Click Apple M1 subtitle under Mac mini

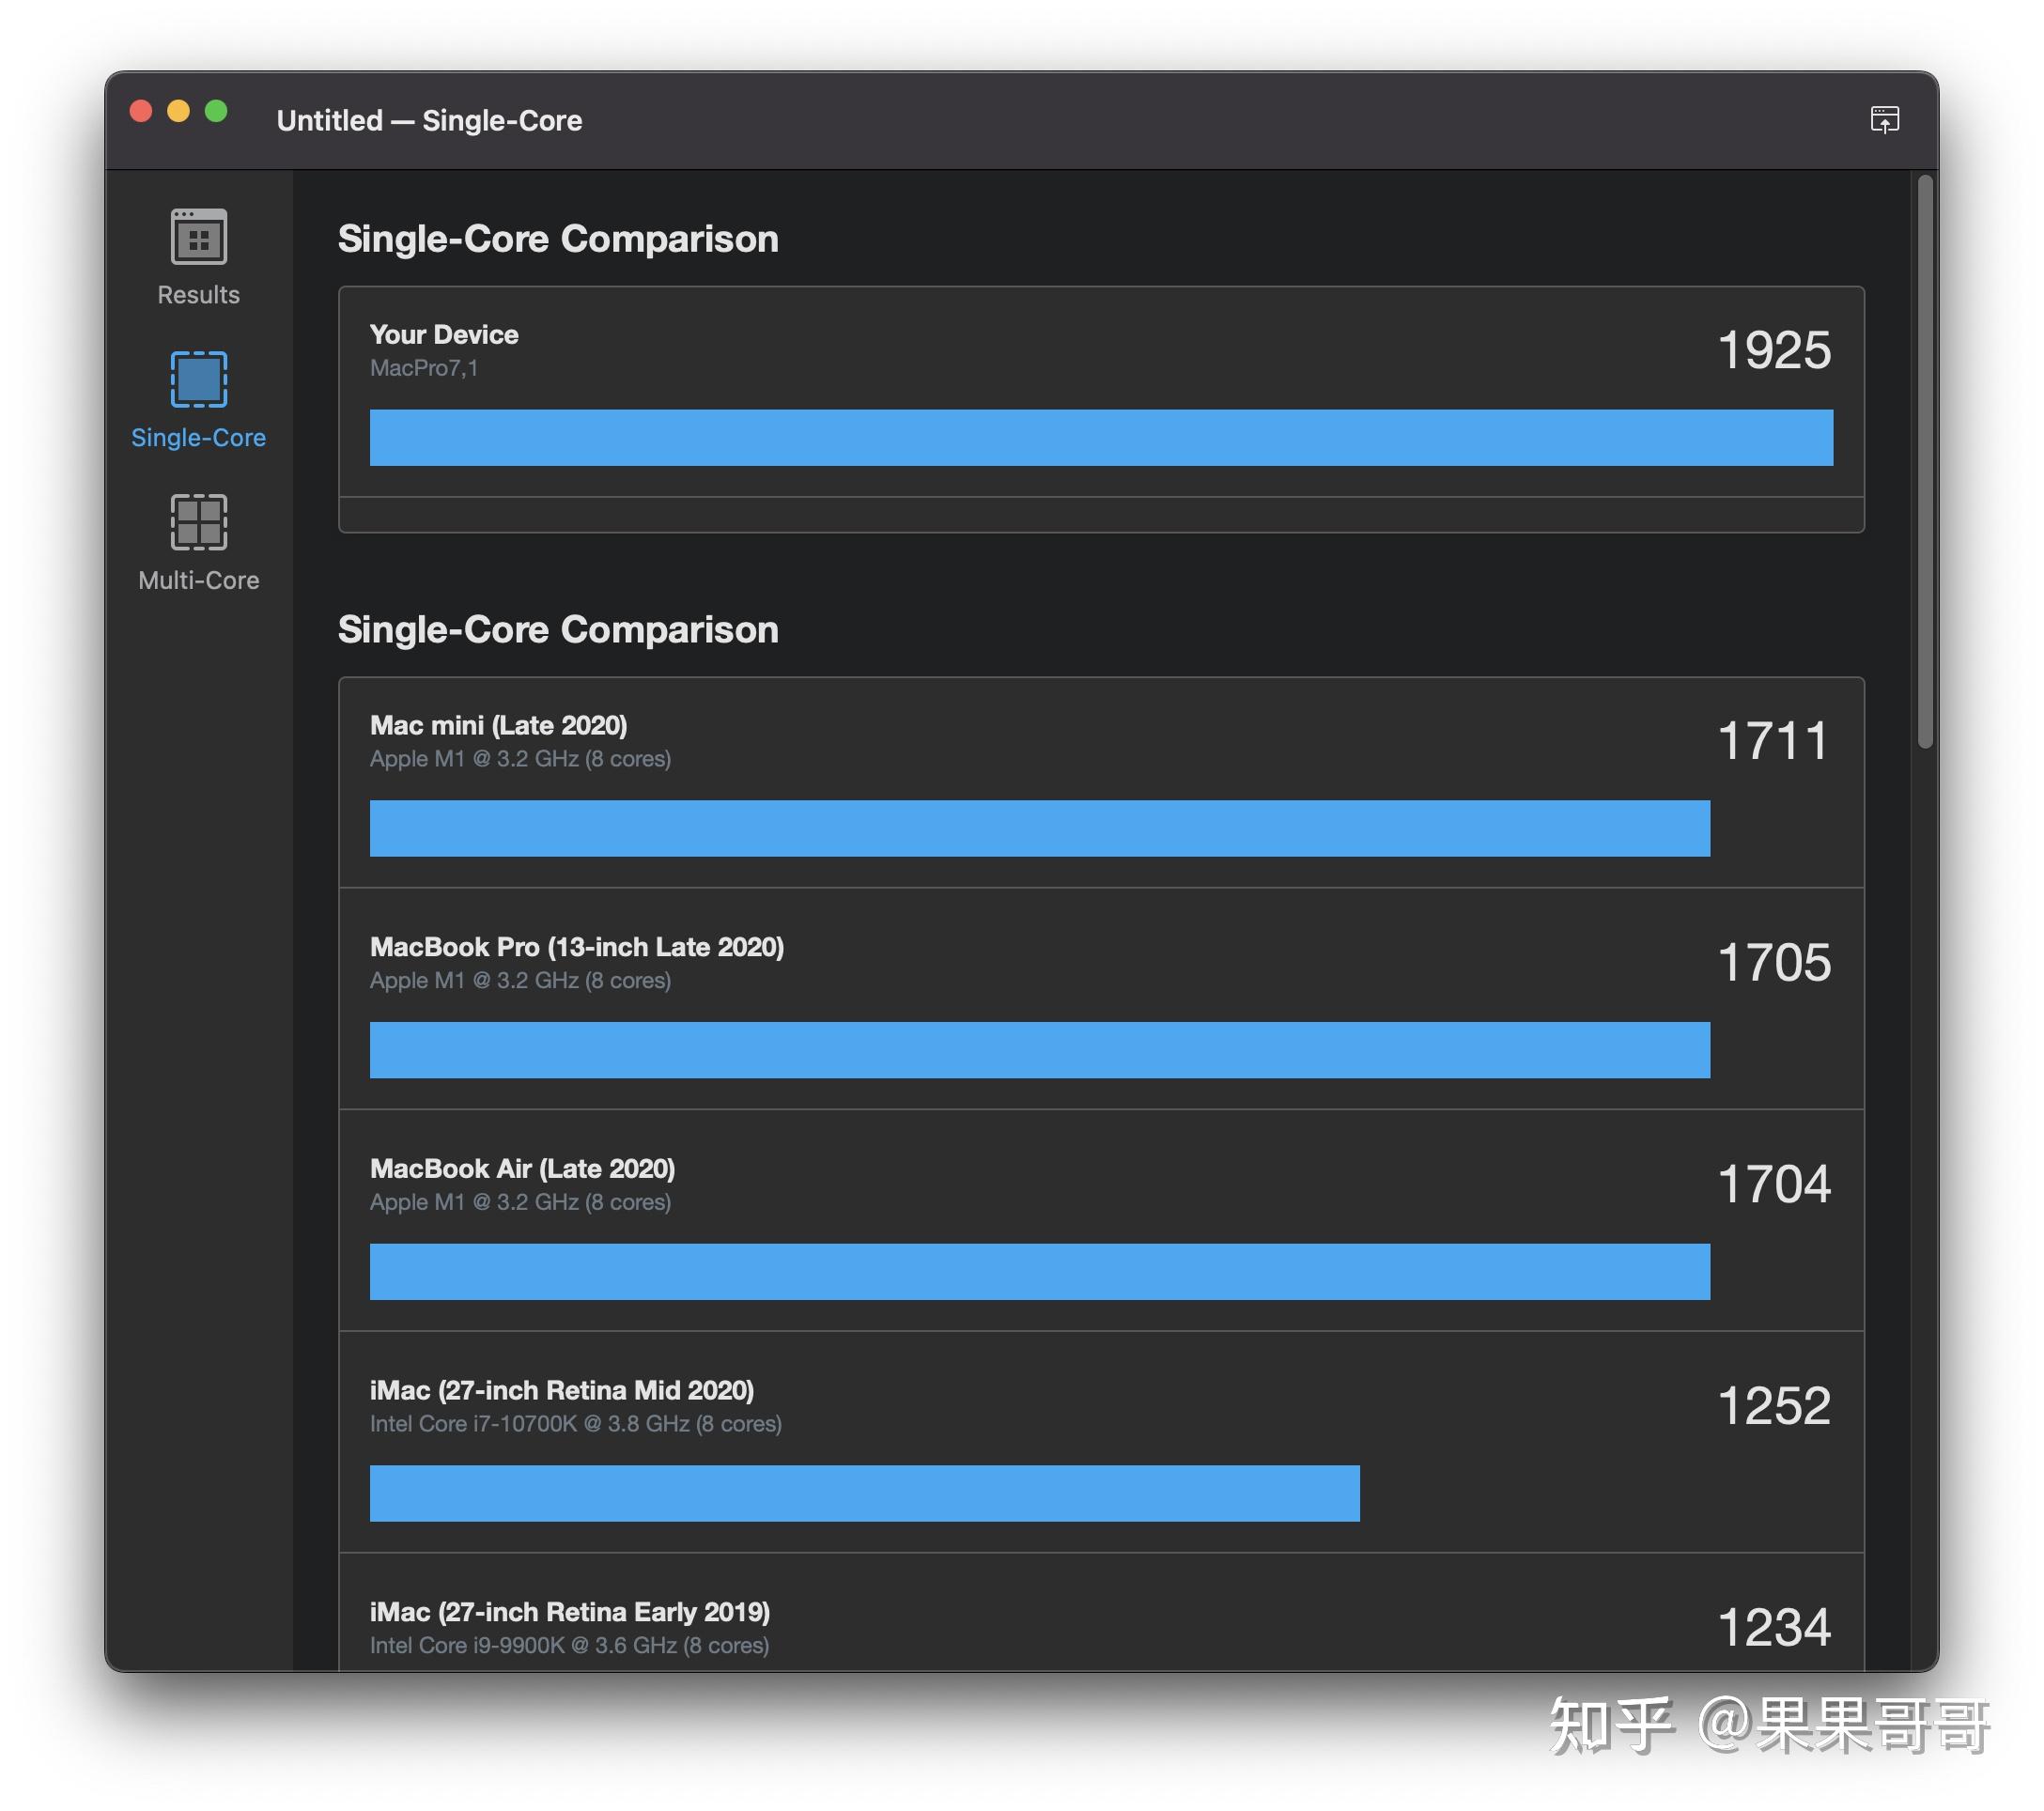point(520,759)
